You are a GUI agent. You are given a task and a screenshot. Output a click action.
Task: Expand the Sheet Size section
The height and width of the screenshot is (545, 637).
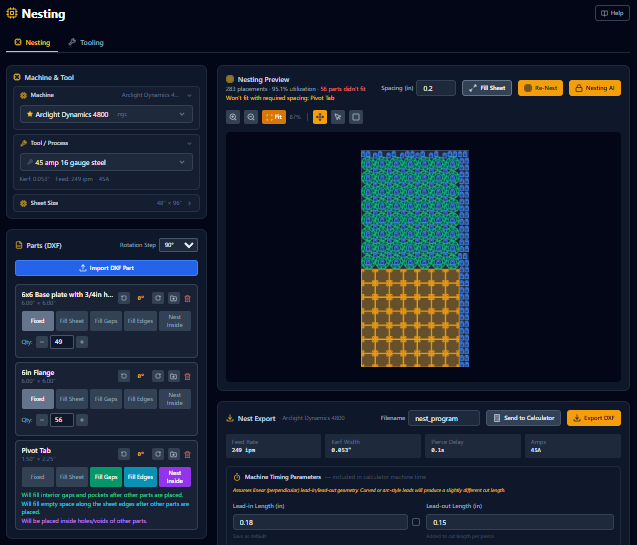tap(106, 203)
